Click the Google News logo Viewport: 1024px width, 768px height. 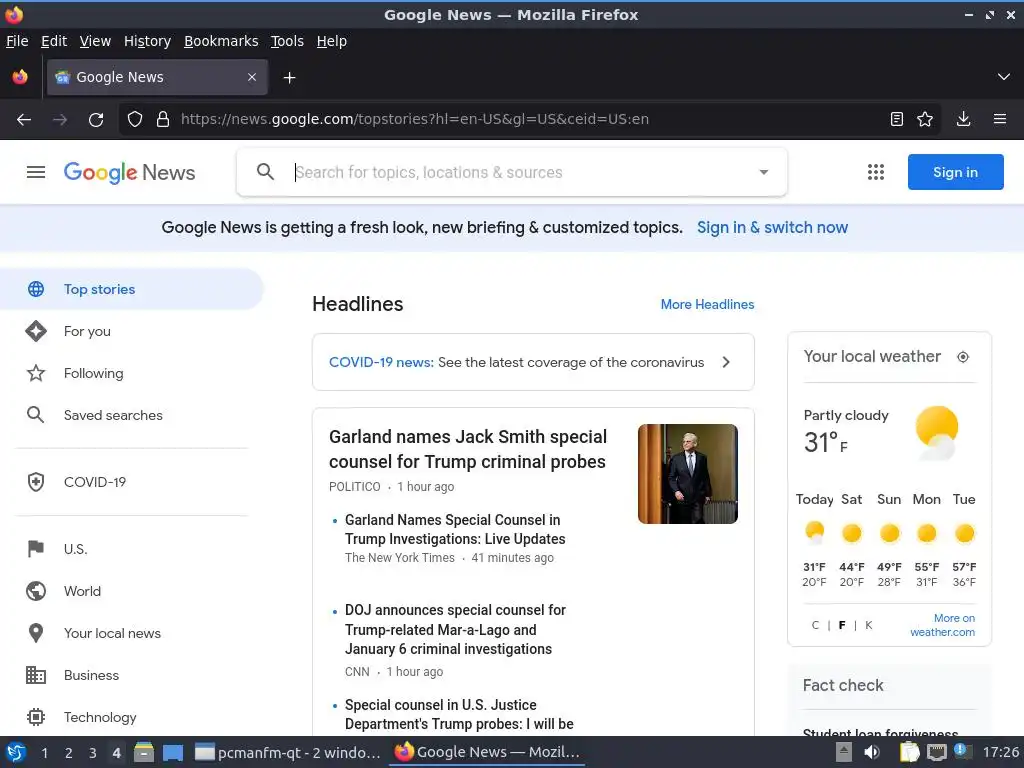pyautogui.click(x=129, y=172)
